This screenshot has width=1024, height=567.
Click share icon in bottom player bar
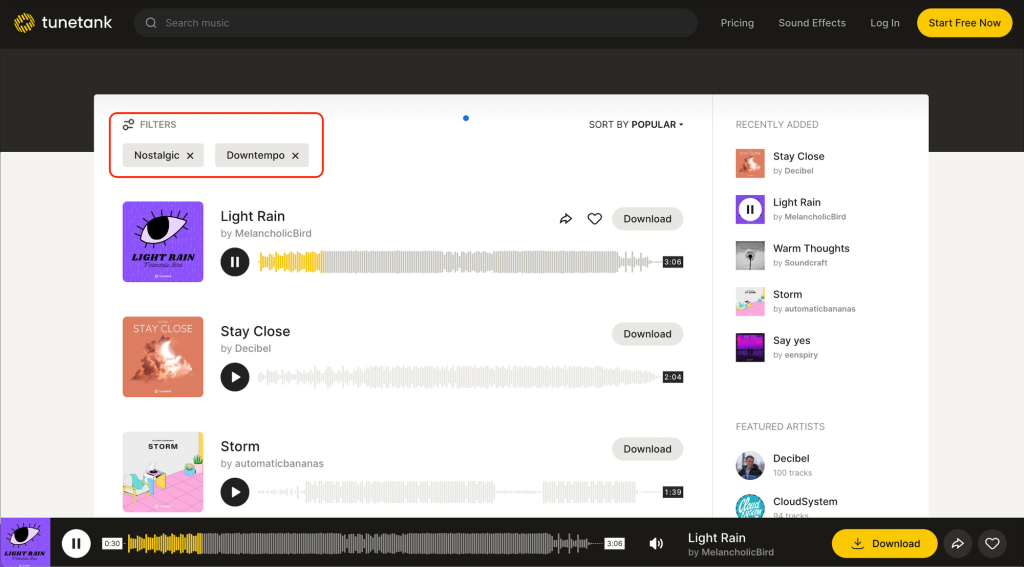point(957,544)
